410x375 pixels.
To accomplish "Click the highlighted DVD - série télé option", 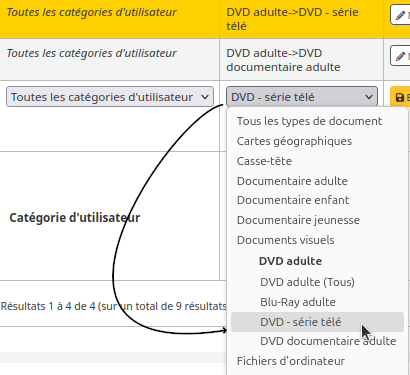I will coord(317,322).
